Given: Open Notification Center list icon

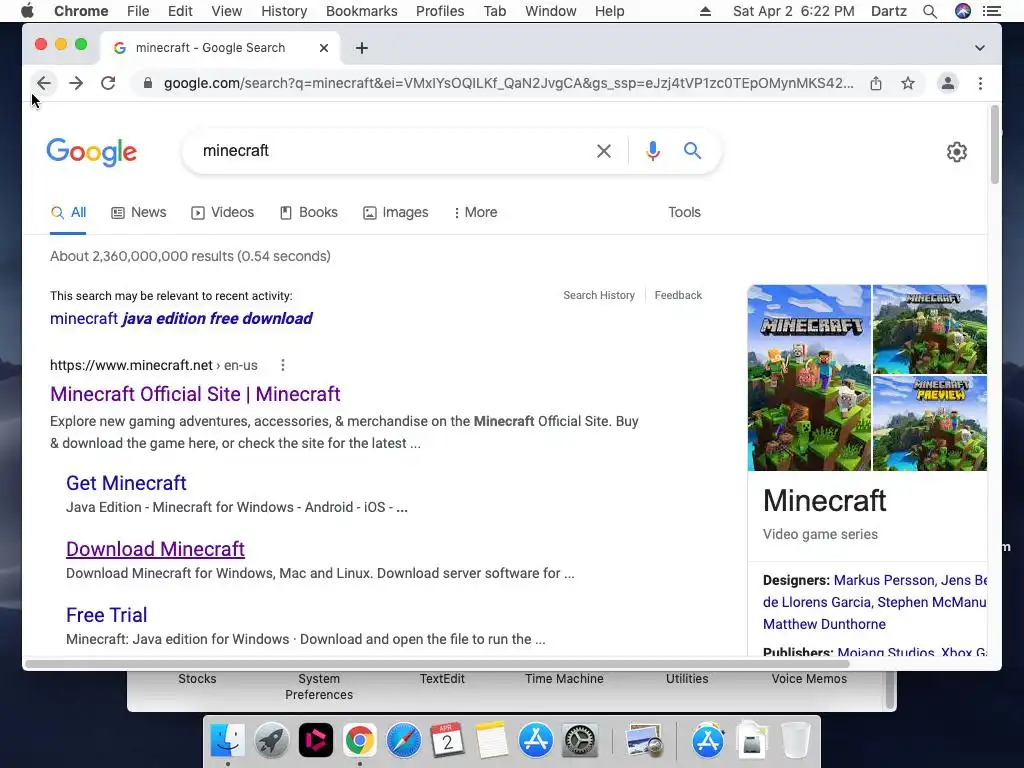Looking at the screenshot, I should tap(991, 11).
